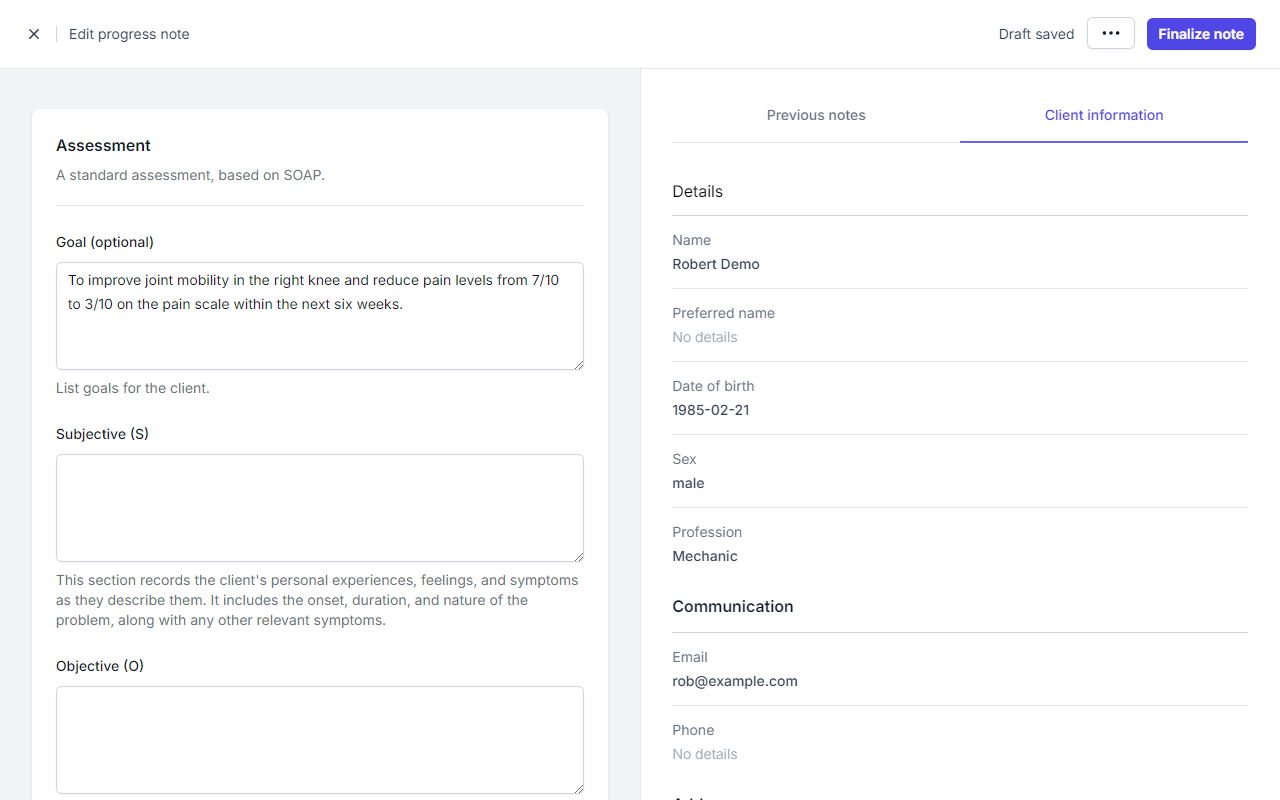1280x800 pixels.
Task: Click the Objective (O) label
Action: [x=100, y=666]
